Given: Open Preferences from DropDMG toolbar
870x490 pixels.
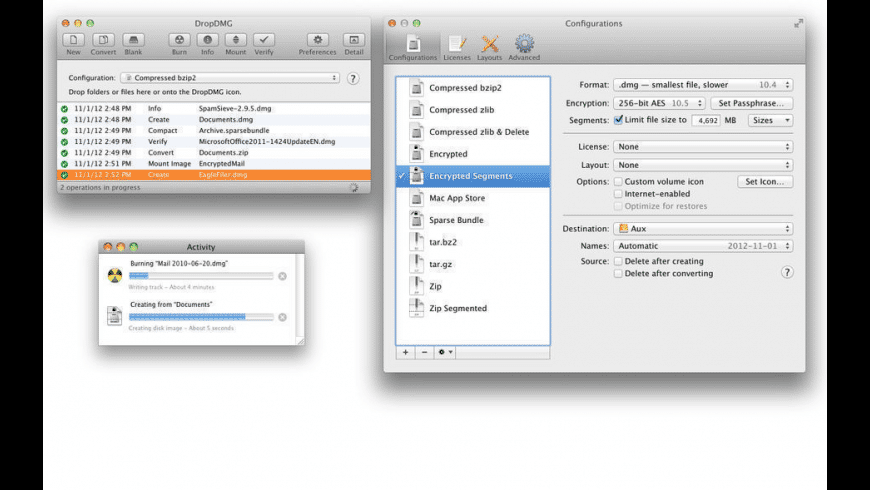Looking at the screenshot, I should pos(318,40).
